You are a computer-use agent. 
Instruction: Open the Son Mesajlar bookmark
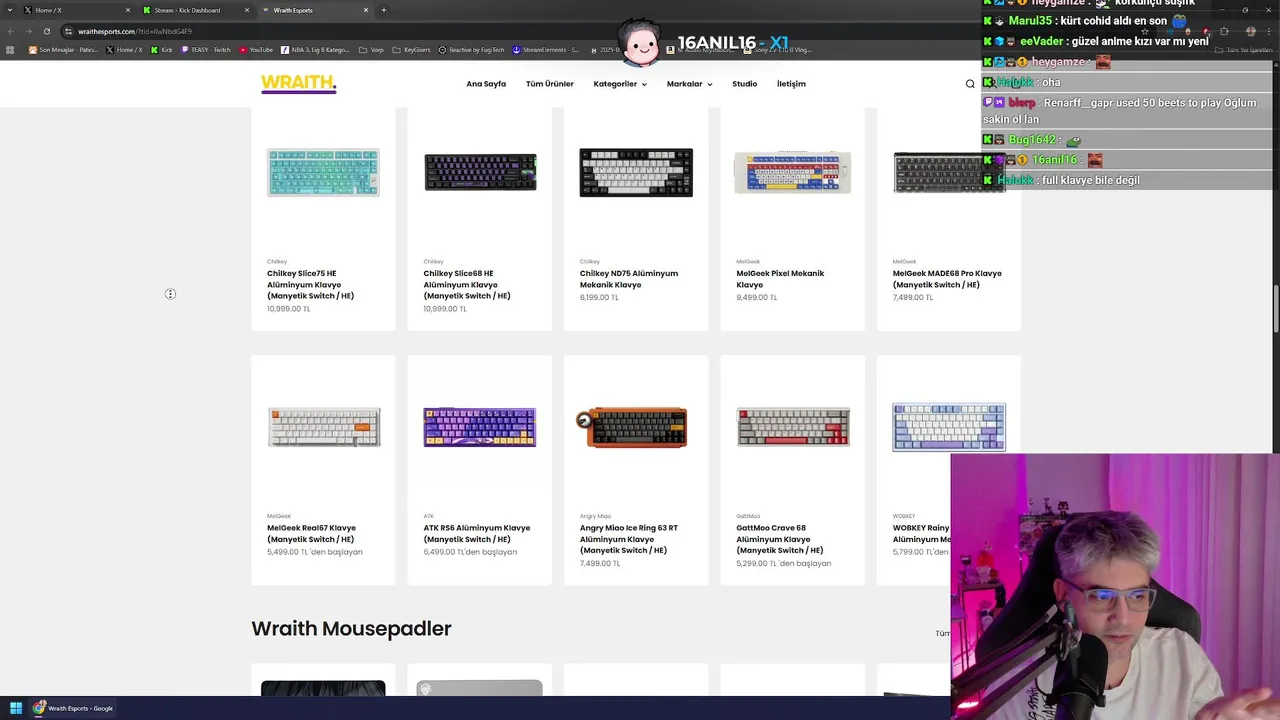point(64,50)
